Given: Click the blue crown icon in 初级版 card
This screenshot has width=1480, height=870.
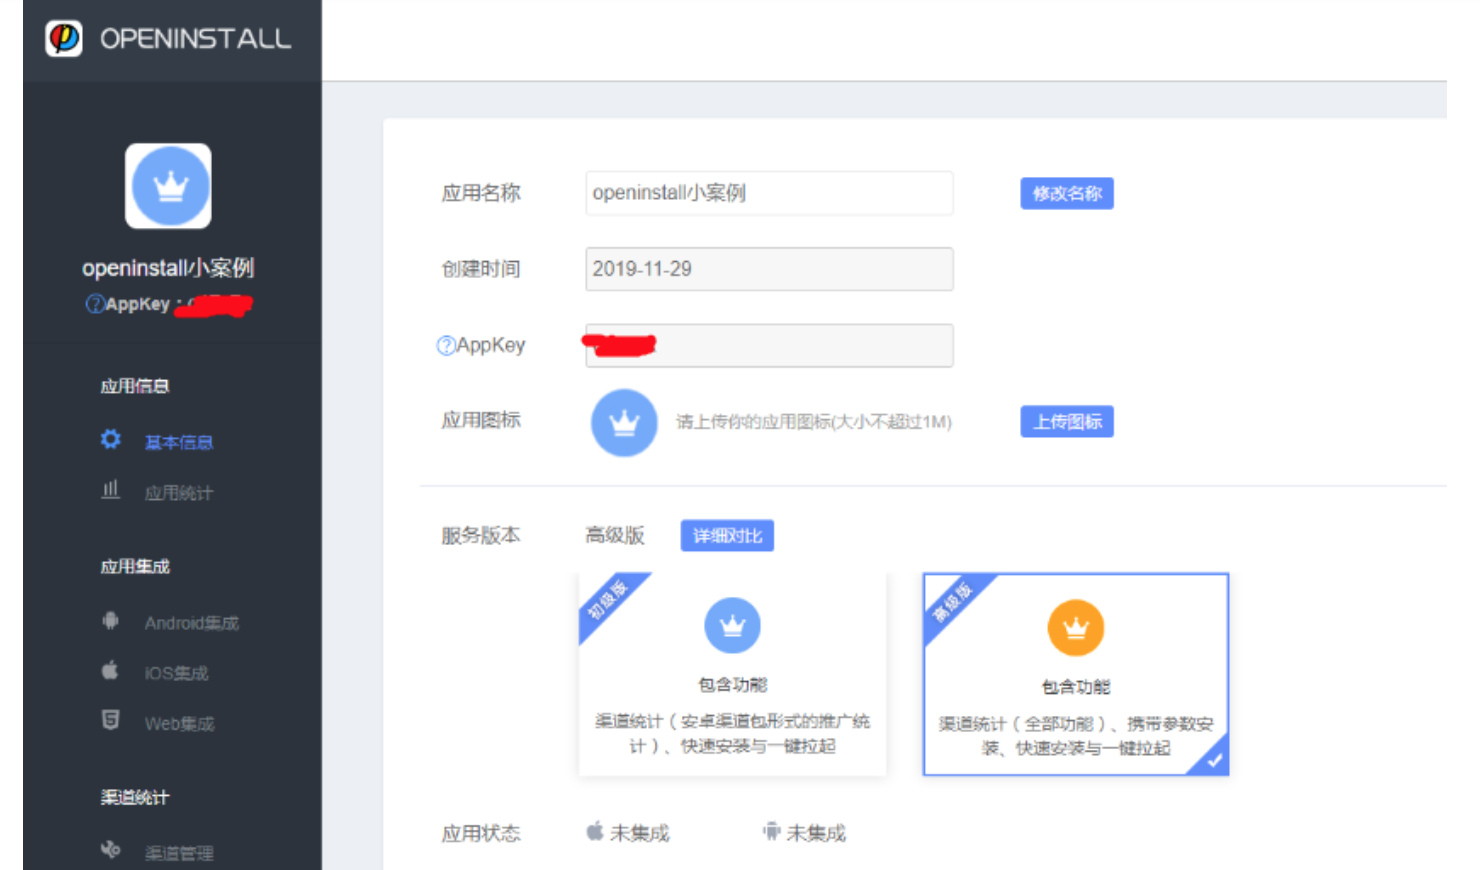Looking at the screenshot, I should click(x=732, y=625).
